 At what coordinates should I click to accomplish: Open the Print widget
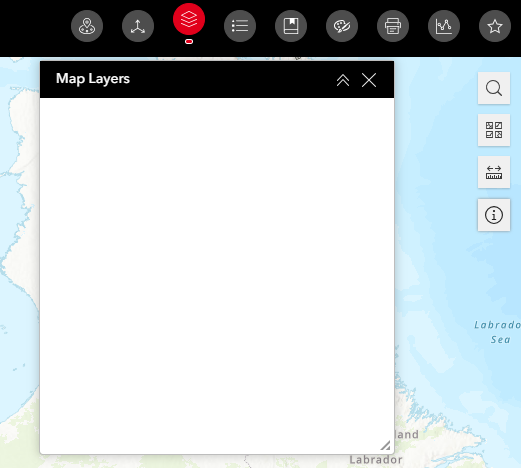[x=393, y=26]
